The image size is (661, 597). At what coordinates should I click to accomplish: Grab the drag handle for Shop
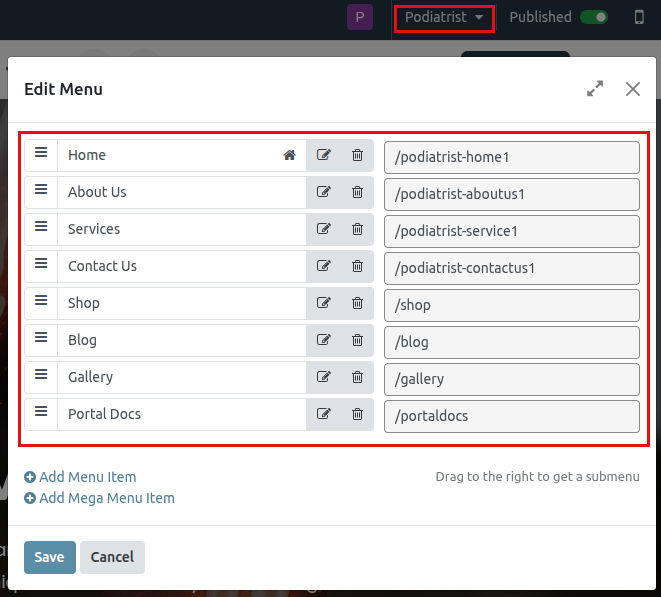[41, 302]
